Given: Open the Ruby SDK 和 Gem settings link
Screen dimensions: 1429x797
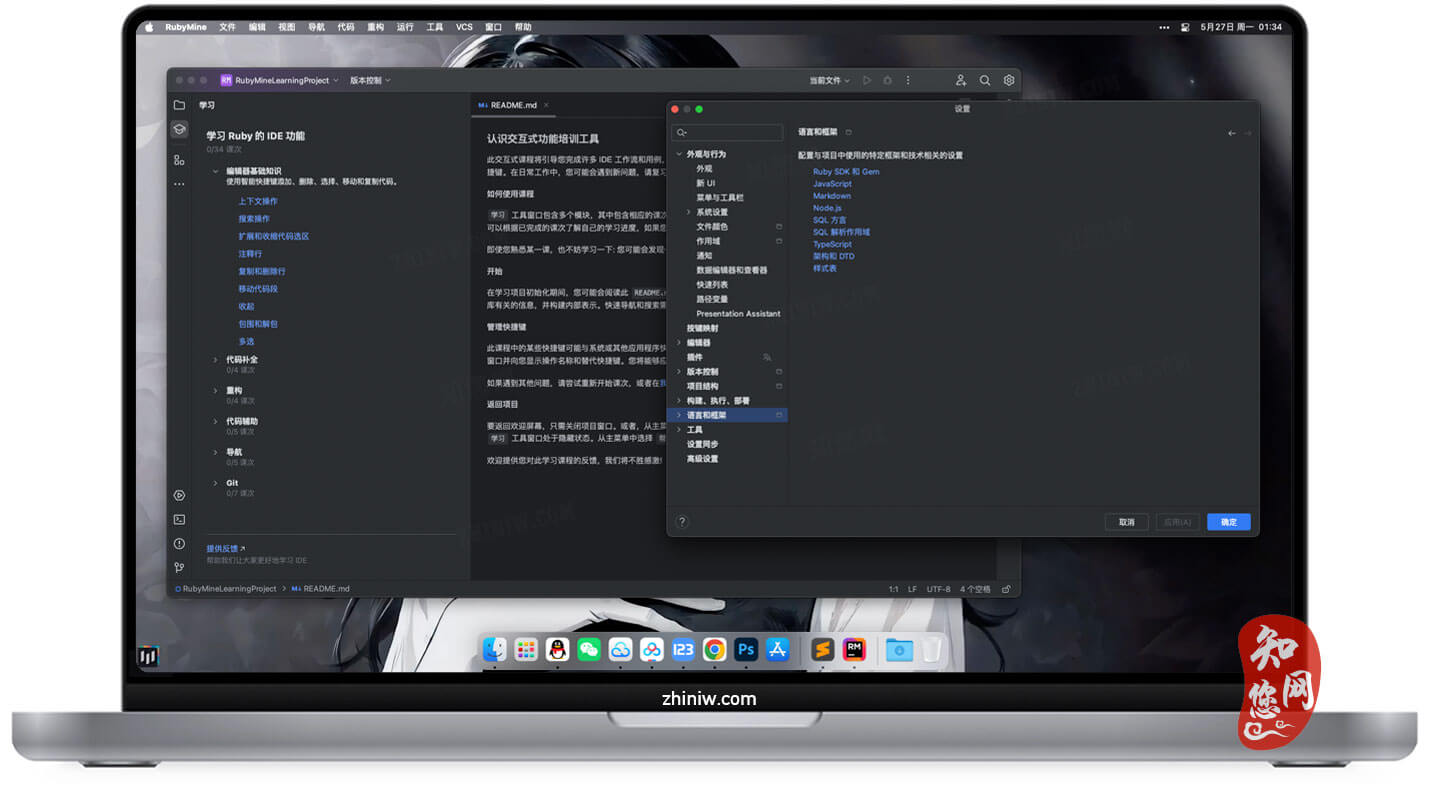Looking at the screenshot, I should [x=846, y=172].
